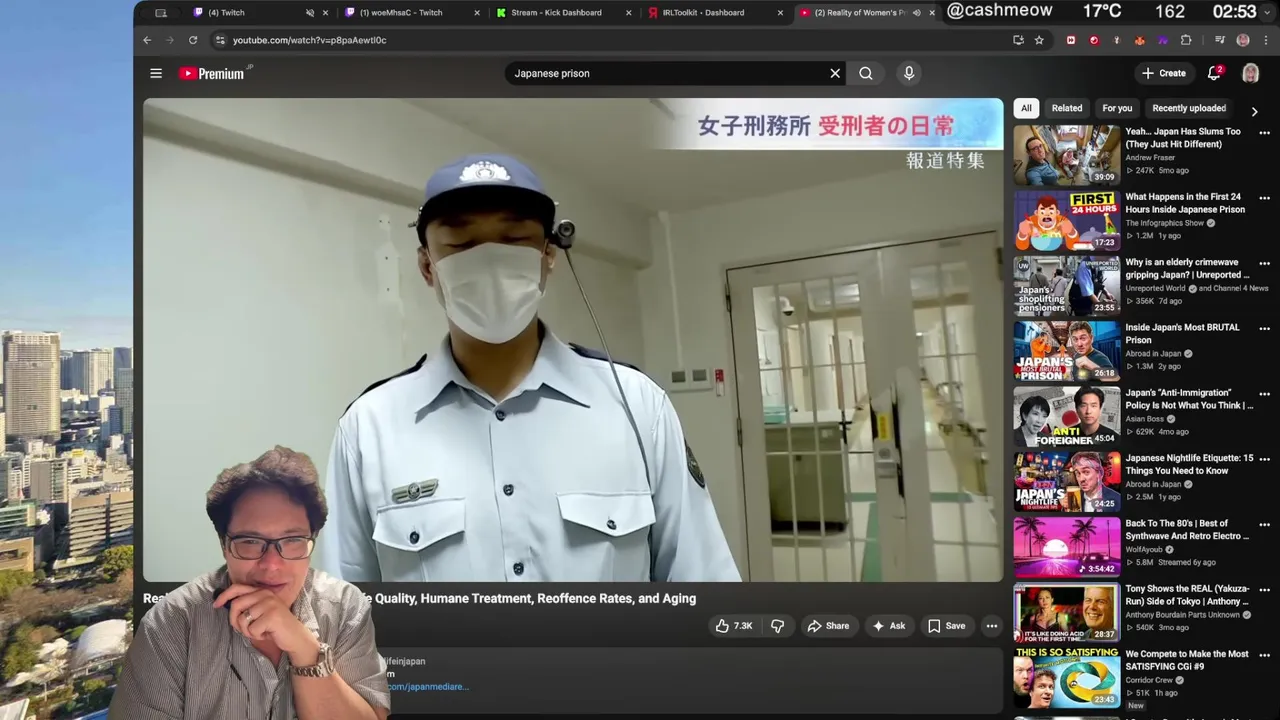Open browser tab search button at far left
This screenshot has height=720, width=1280.
tap(161, 13)
